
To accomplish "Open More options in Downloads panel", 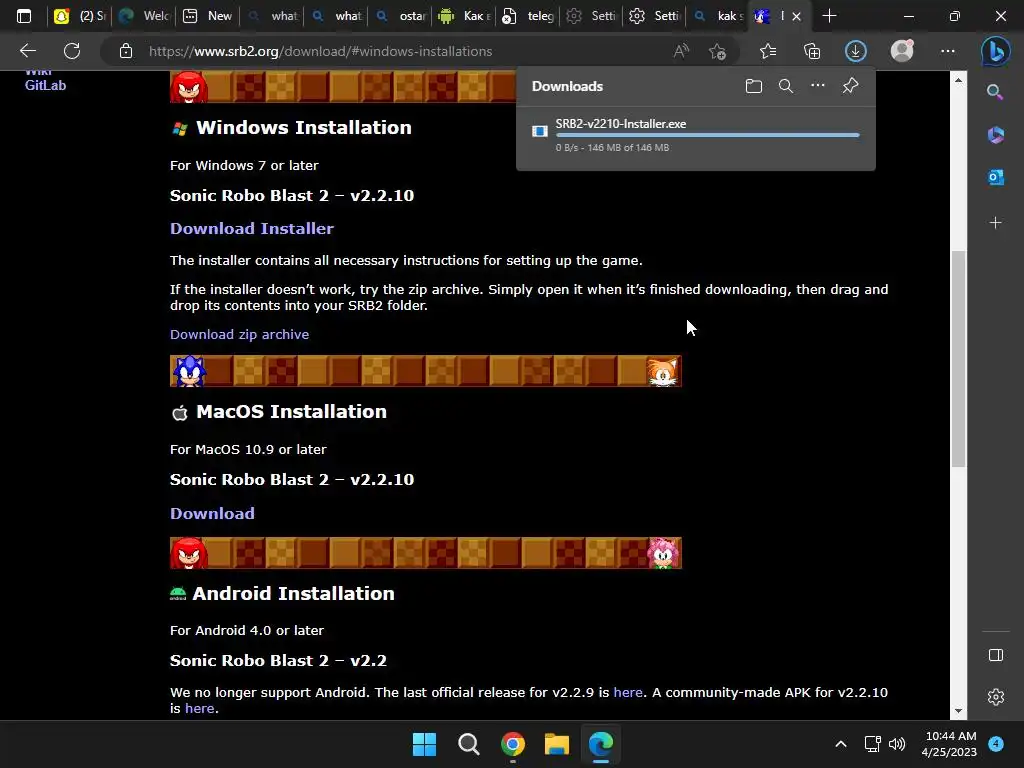I will click(x=818, y=86).
